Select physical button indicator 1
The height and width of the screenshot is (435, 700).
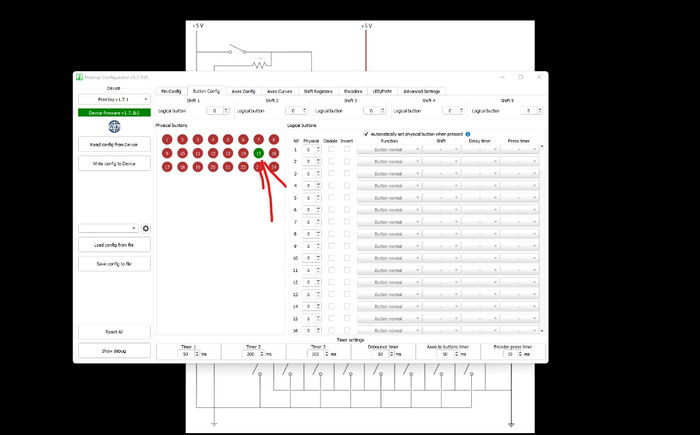(167, 140)
